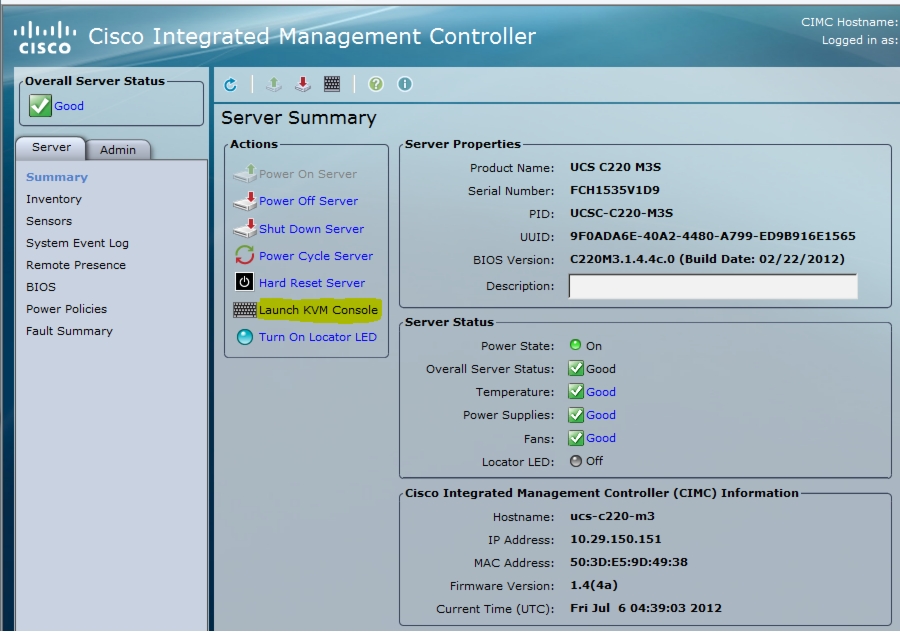Click the Good link under Overall Server Status panel
The width and height of the screenshot is (900, 632).
pos(69,106)
